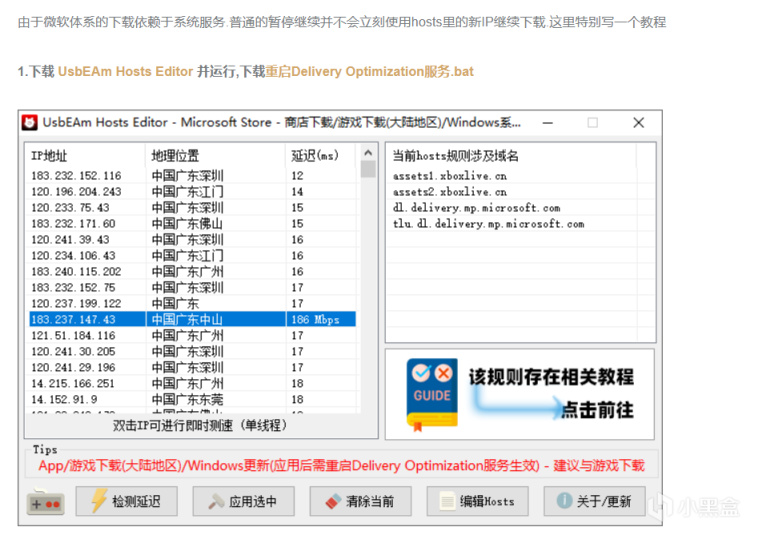The image size is (762, 535).
Task: Click the 编辑Hosts button
Action: point(478,501)
